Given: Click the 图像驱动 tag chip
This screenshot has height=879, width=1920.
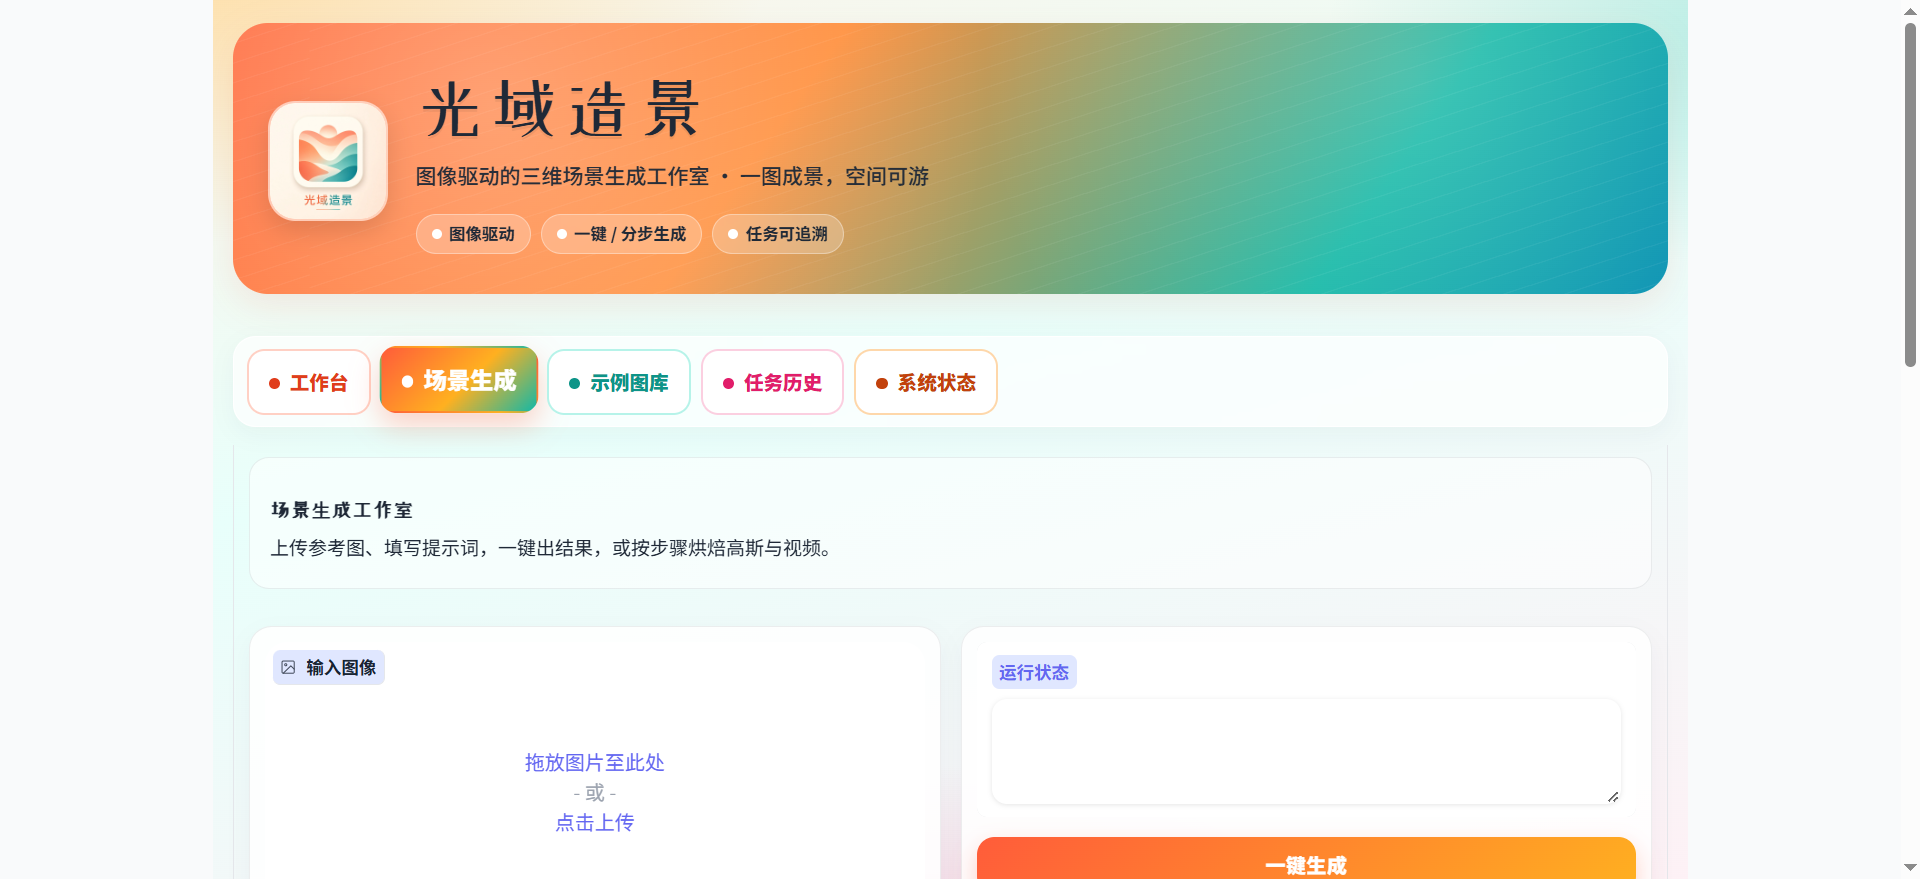Looking at the screenshot, I should [x=473, y=234].
